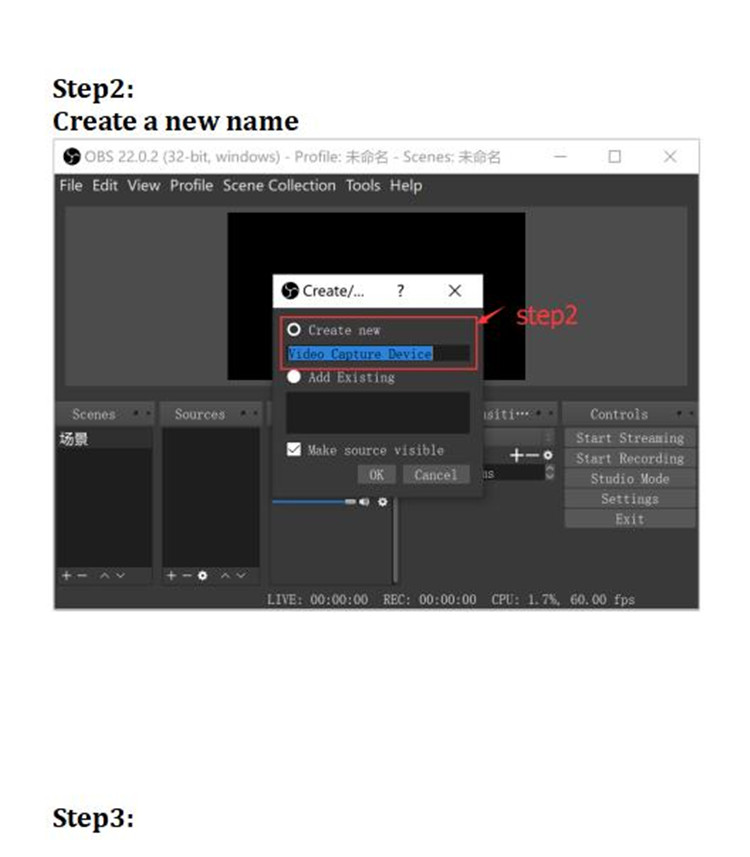
Task: Click the remove scene minus icon
Action: point(82,576)
